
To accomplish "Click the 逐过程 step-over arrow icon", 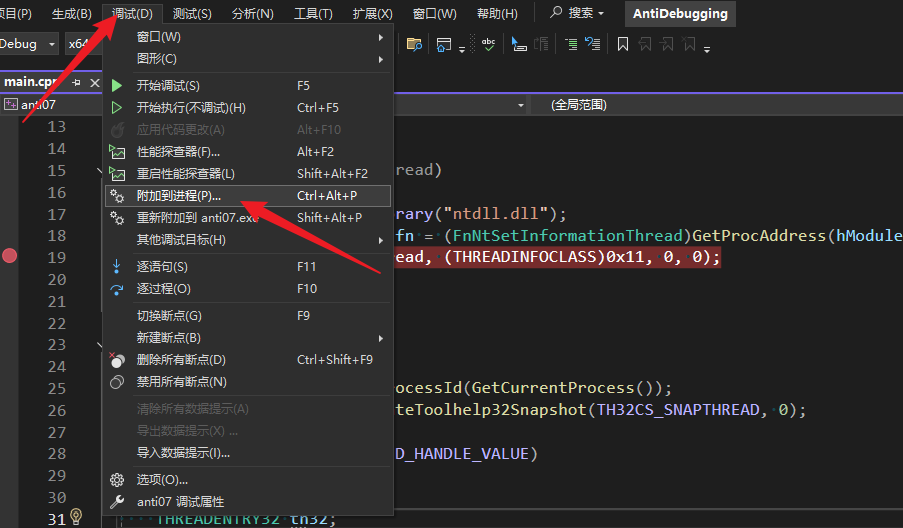I will pos(117,289).
